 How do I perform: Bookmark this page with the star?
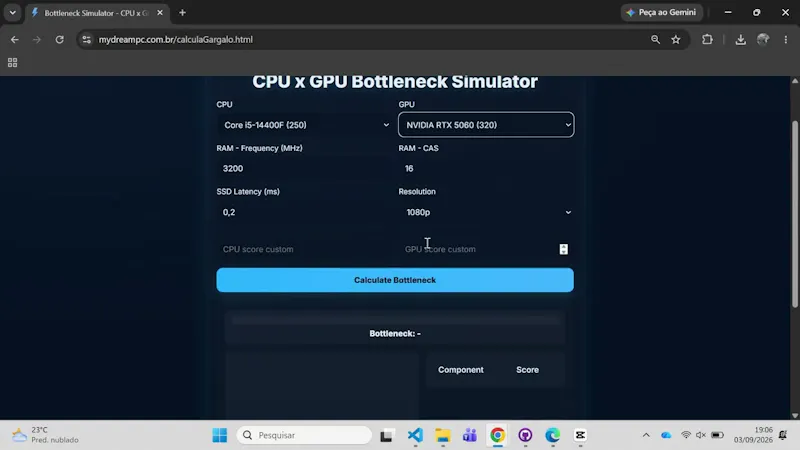click(x=676, y=39)
